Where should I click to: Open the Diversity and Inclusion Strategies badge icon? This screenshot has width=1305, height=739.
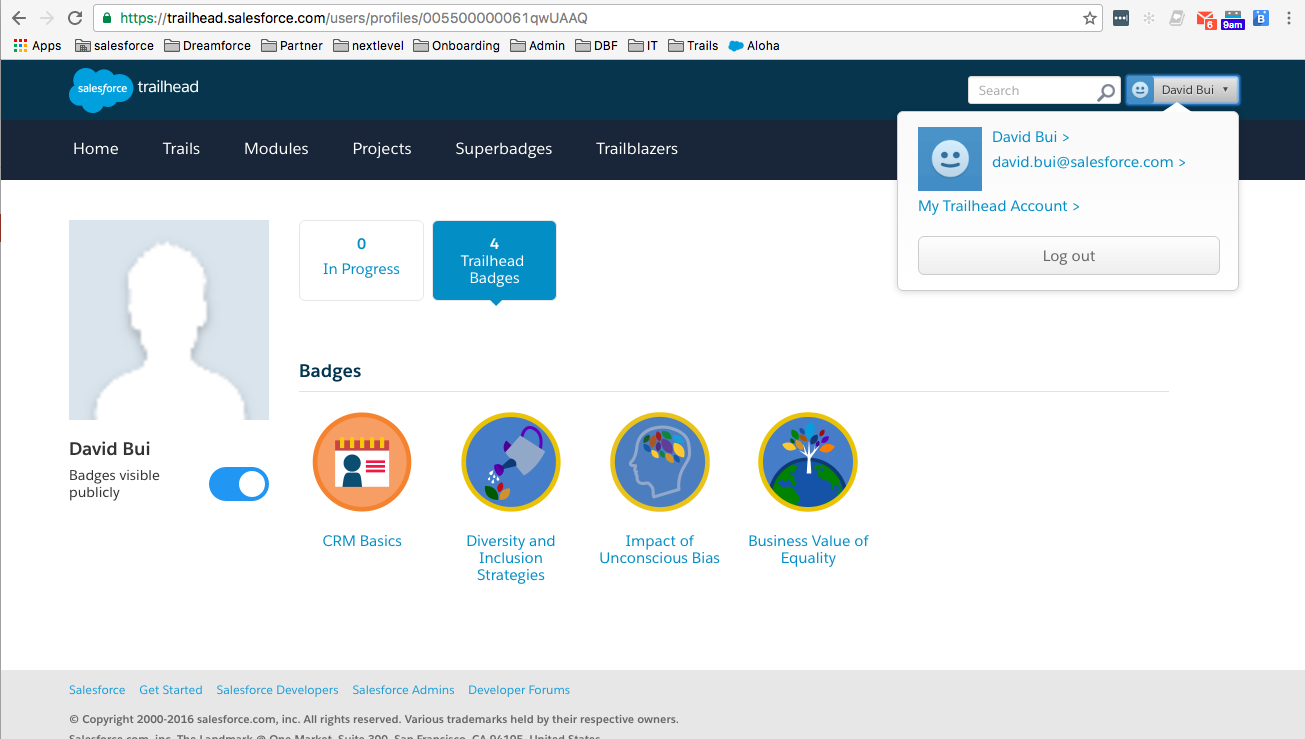coord(511,462)
